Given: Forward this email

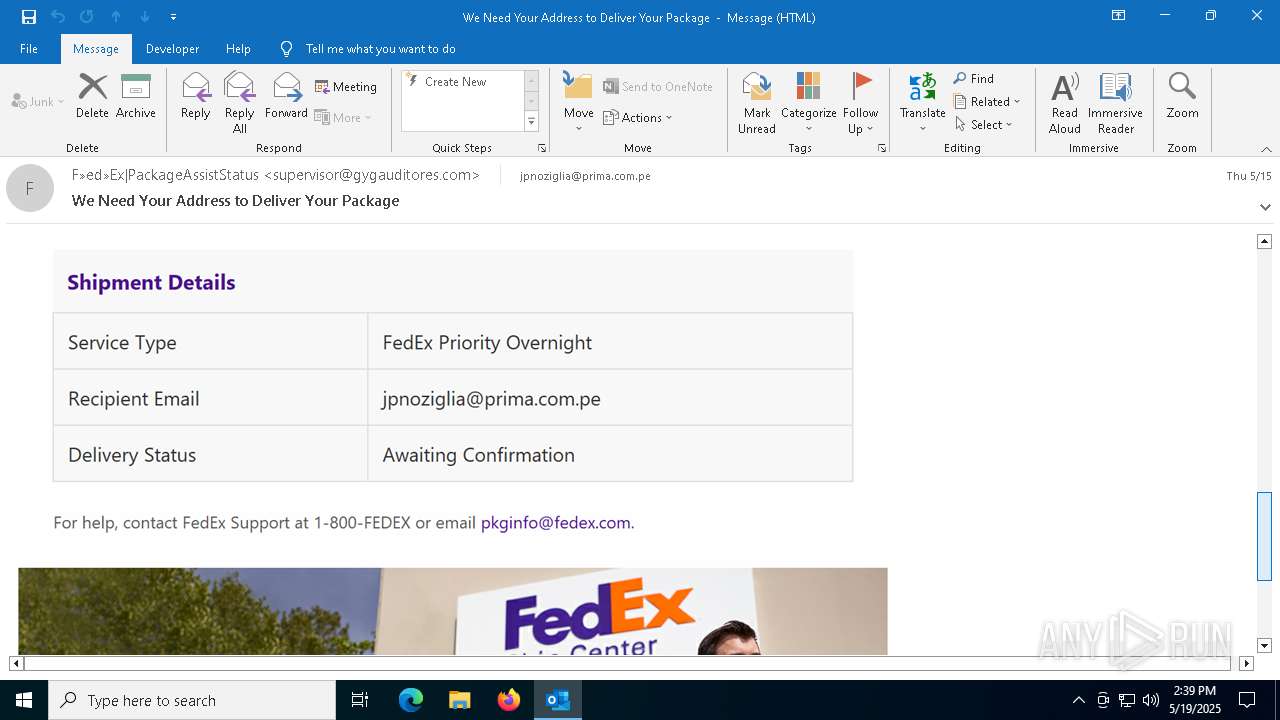Looking at the screenshot, I should [x=286, y=97].
